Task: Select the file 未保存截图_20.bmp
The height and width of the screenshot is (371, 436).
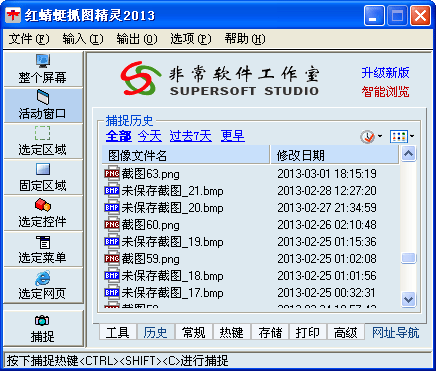Action: [x=172, y=208]
